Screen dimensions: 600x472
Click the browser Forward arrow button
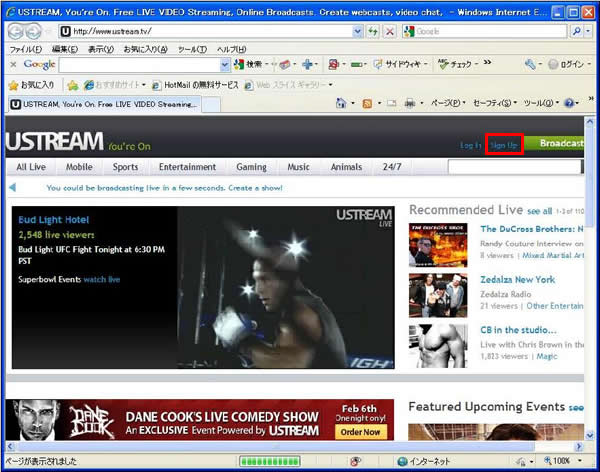tap(34, 31)
